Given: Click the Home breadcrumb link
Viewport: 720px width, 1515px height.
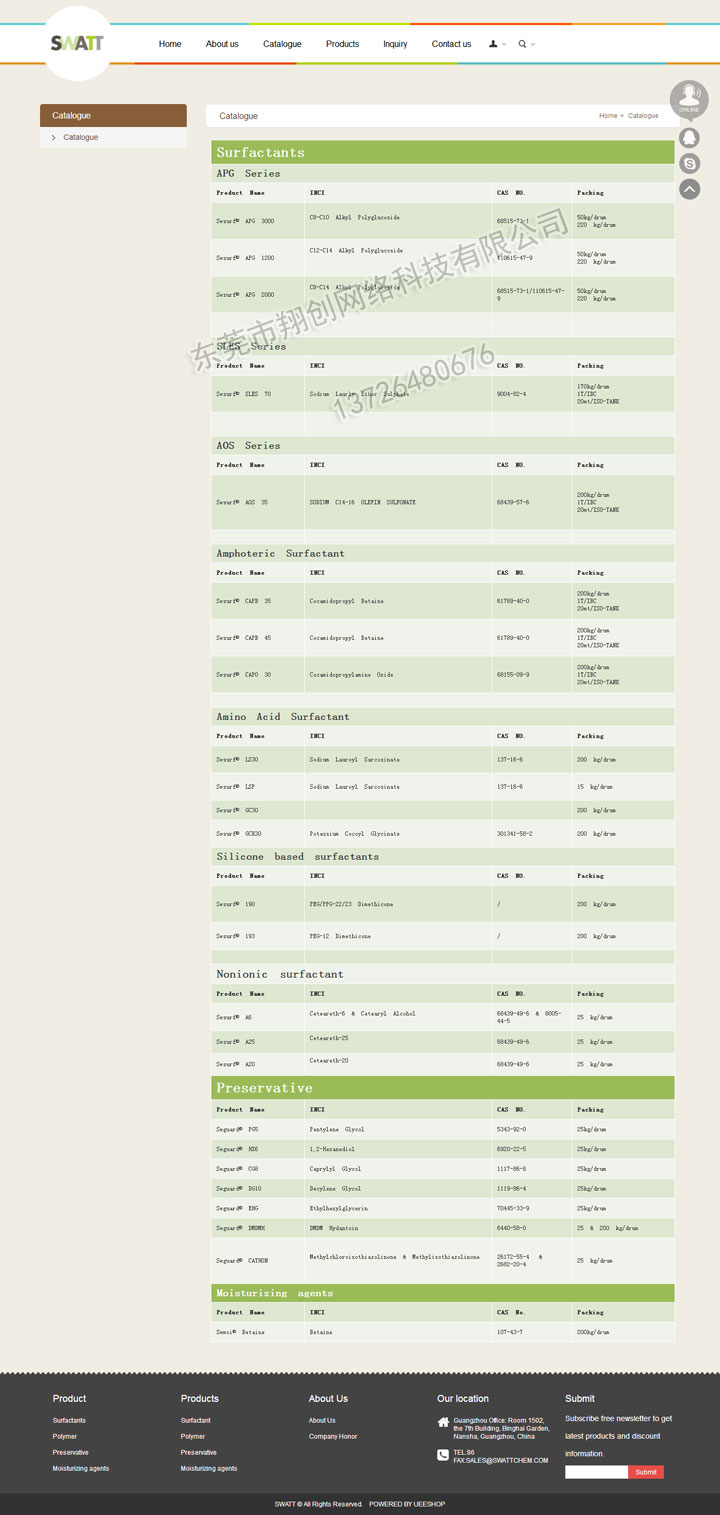Looking at the screenshot, I should [x=608, y=116].
